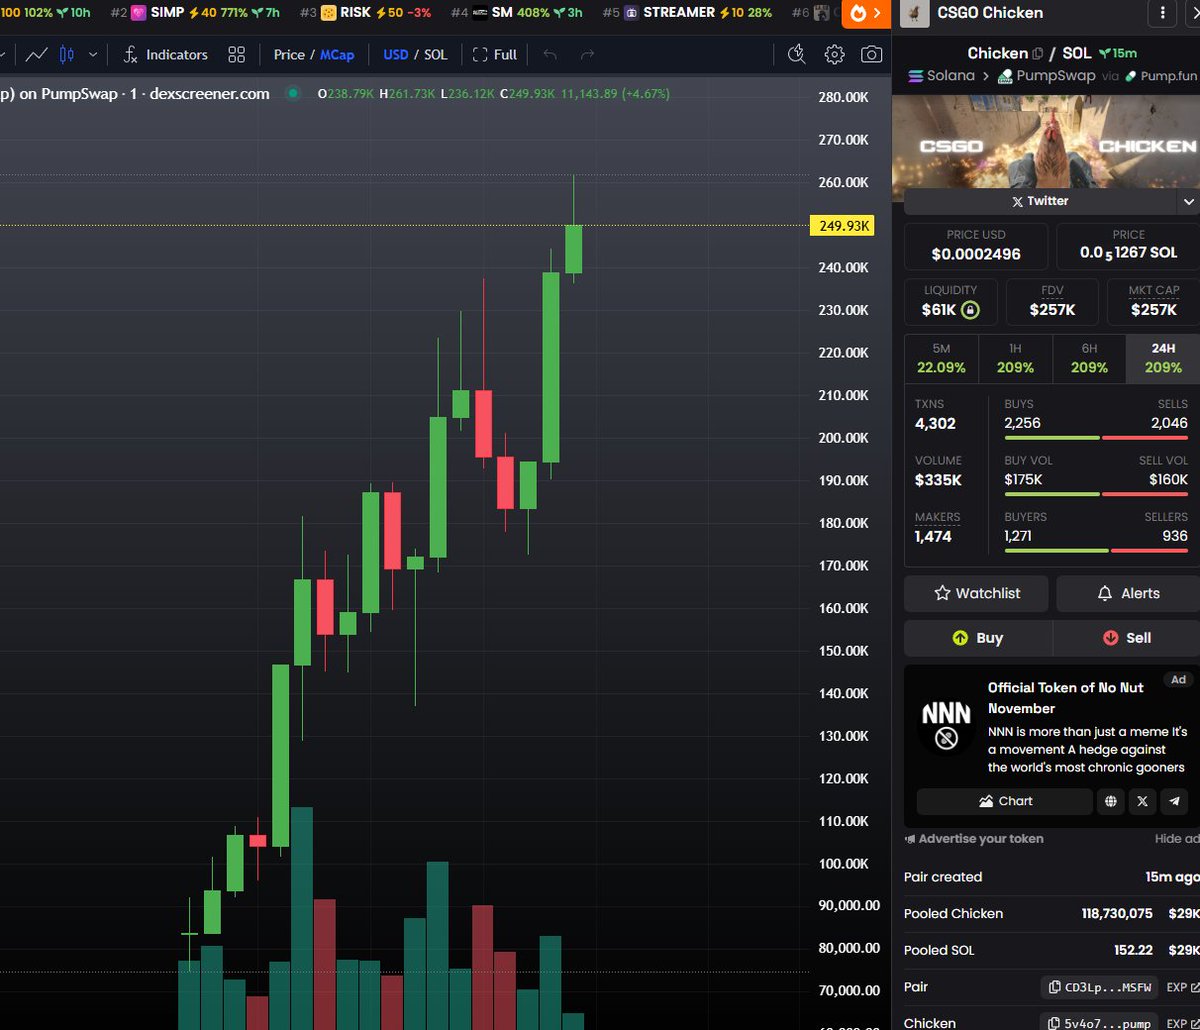1200x1030 pixels.
Task: Click the 4,302 TXNS value
Action: [935, 423]
